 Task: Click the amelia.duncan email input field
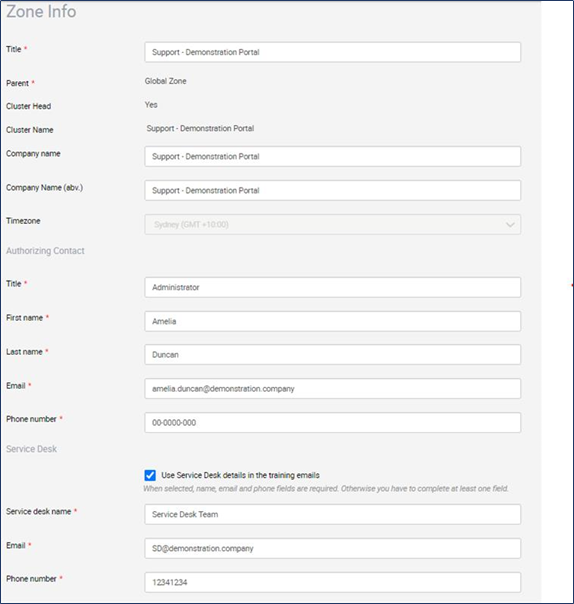(x=332, y=389)
